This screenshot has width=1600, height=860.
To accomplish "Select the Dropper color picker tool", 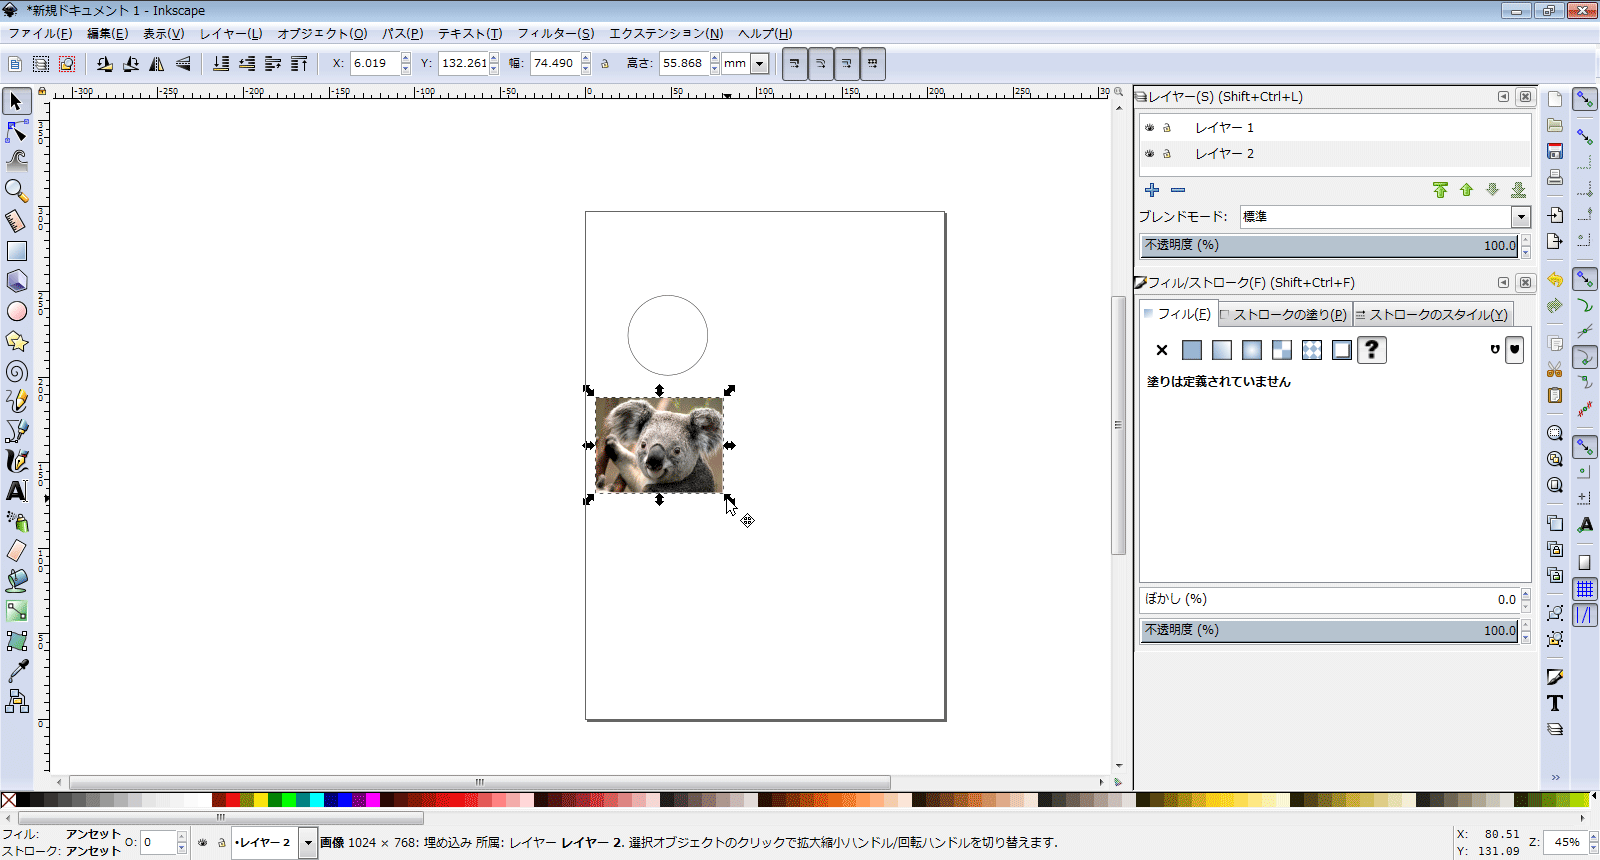I will pyautogui.click(x=17, y=670).
